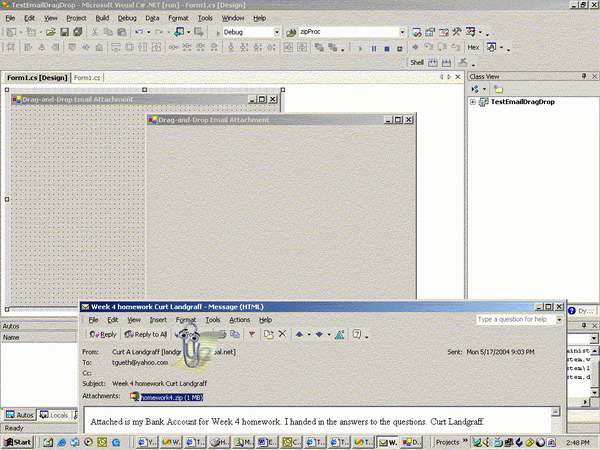Click the red Follow Up flag icon
The width and height of the screenshot is (600, 450).
coord(251,334)
